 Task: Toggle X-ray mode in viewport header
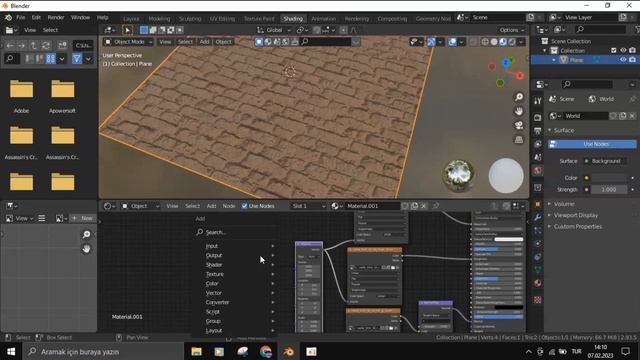(x=473, y=42)
